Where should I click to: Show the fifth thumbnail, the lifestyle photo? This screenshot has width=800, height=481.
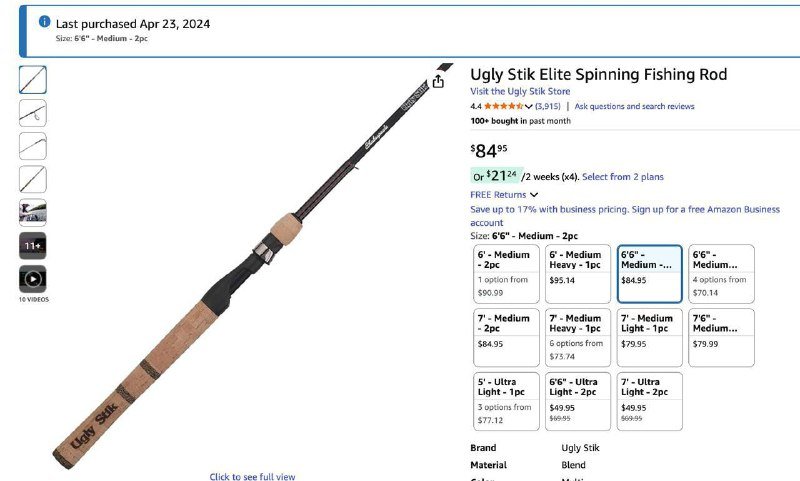32,212
